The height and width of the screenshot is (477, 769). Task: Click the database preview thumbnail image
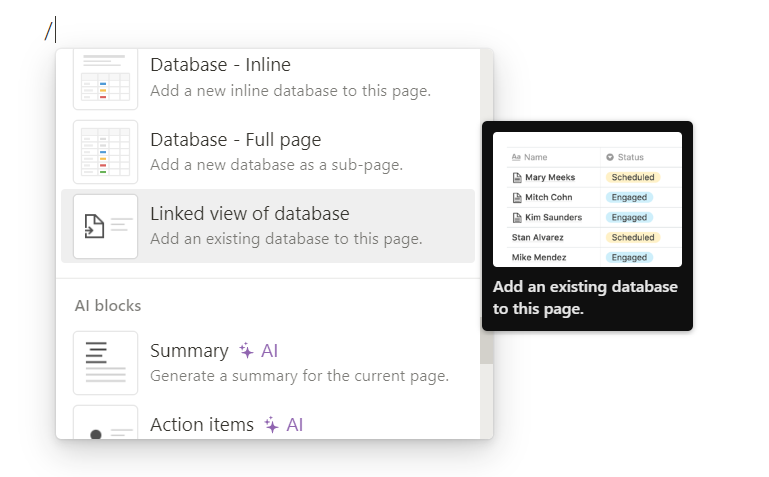[587, 200]
